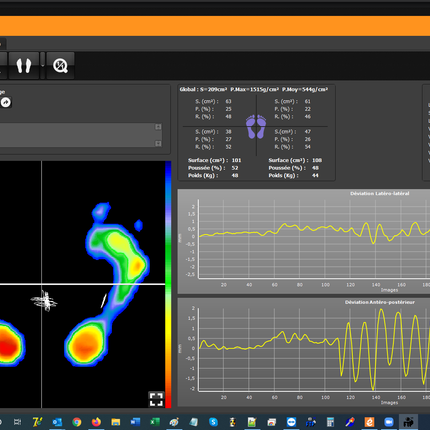The image size is (430, 430).
Task: Click the scroll-down arrow of the notes box
Action: click(158, 143)
